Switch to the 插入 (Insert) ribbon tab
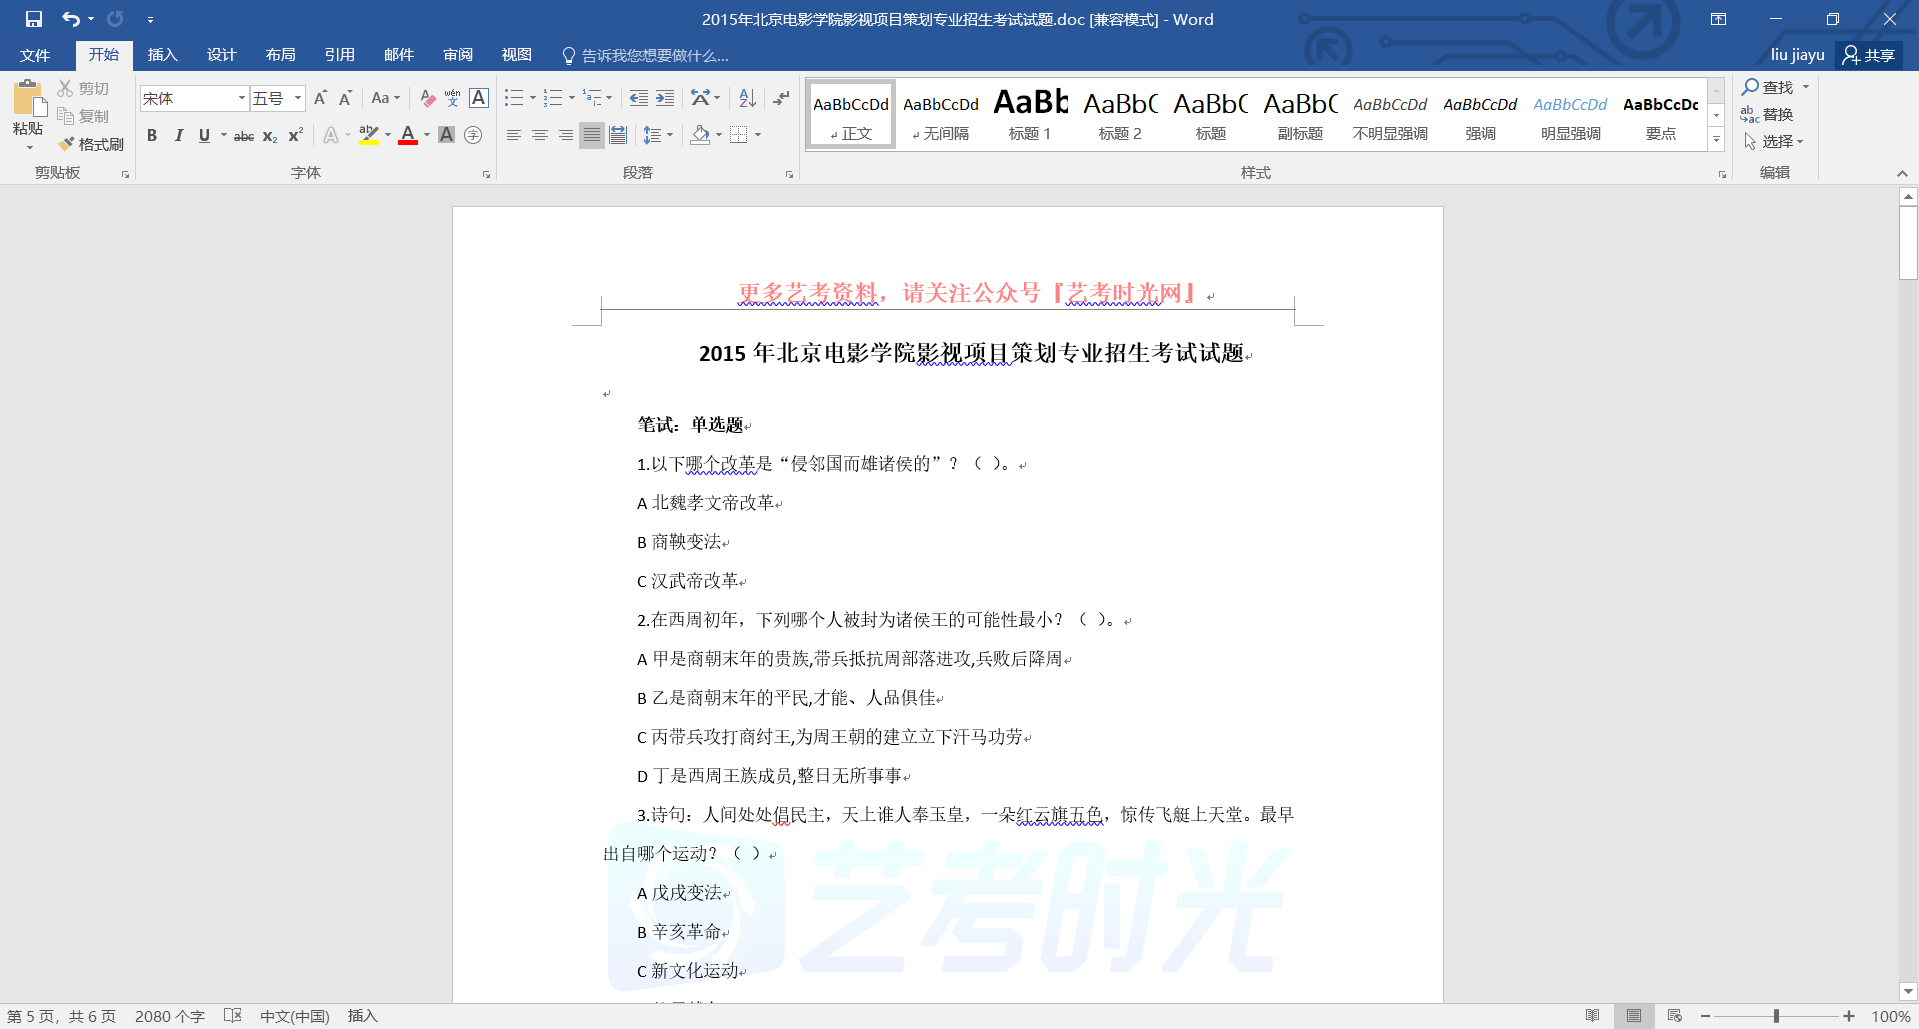The width and height of the screenshot is (1919, 1029). point(162,55)
